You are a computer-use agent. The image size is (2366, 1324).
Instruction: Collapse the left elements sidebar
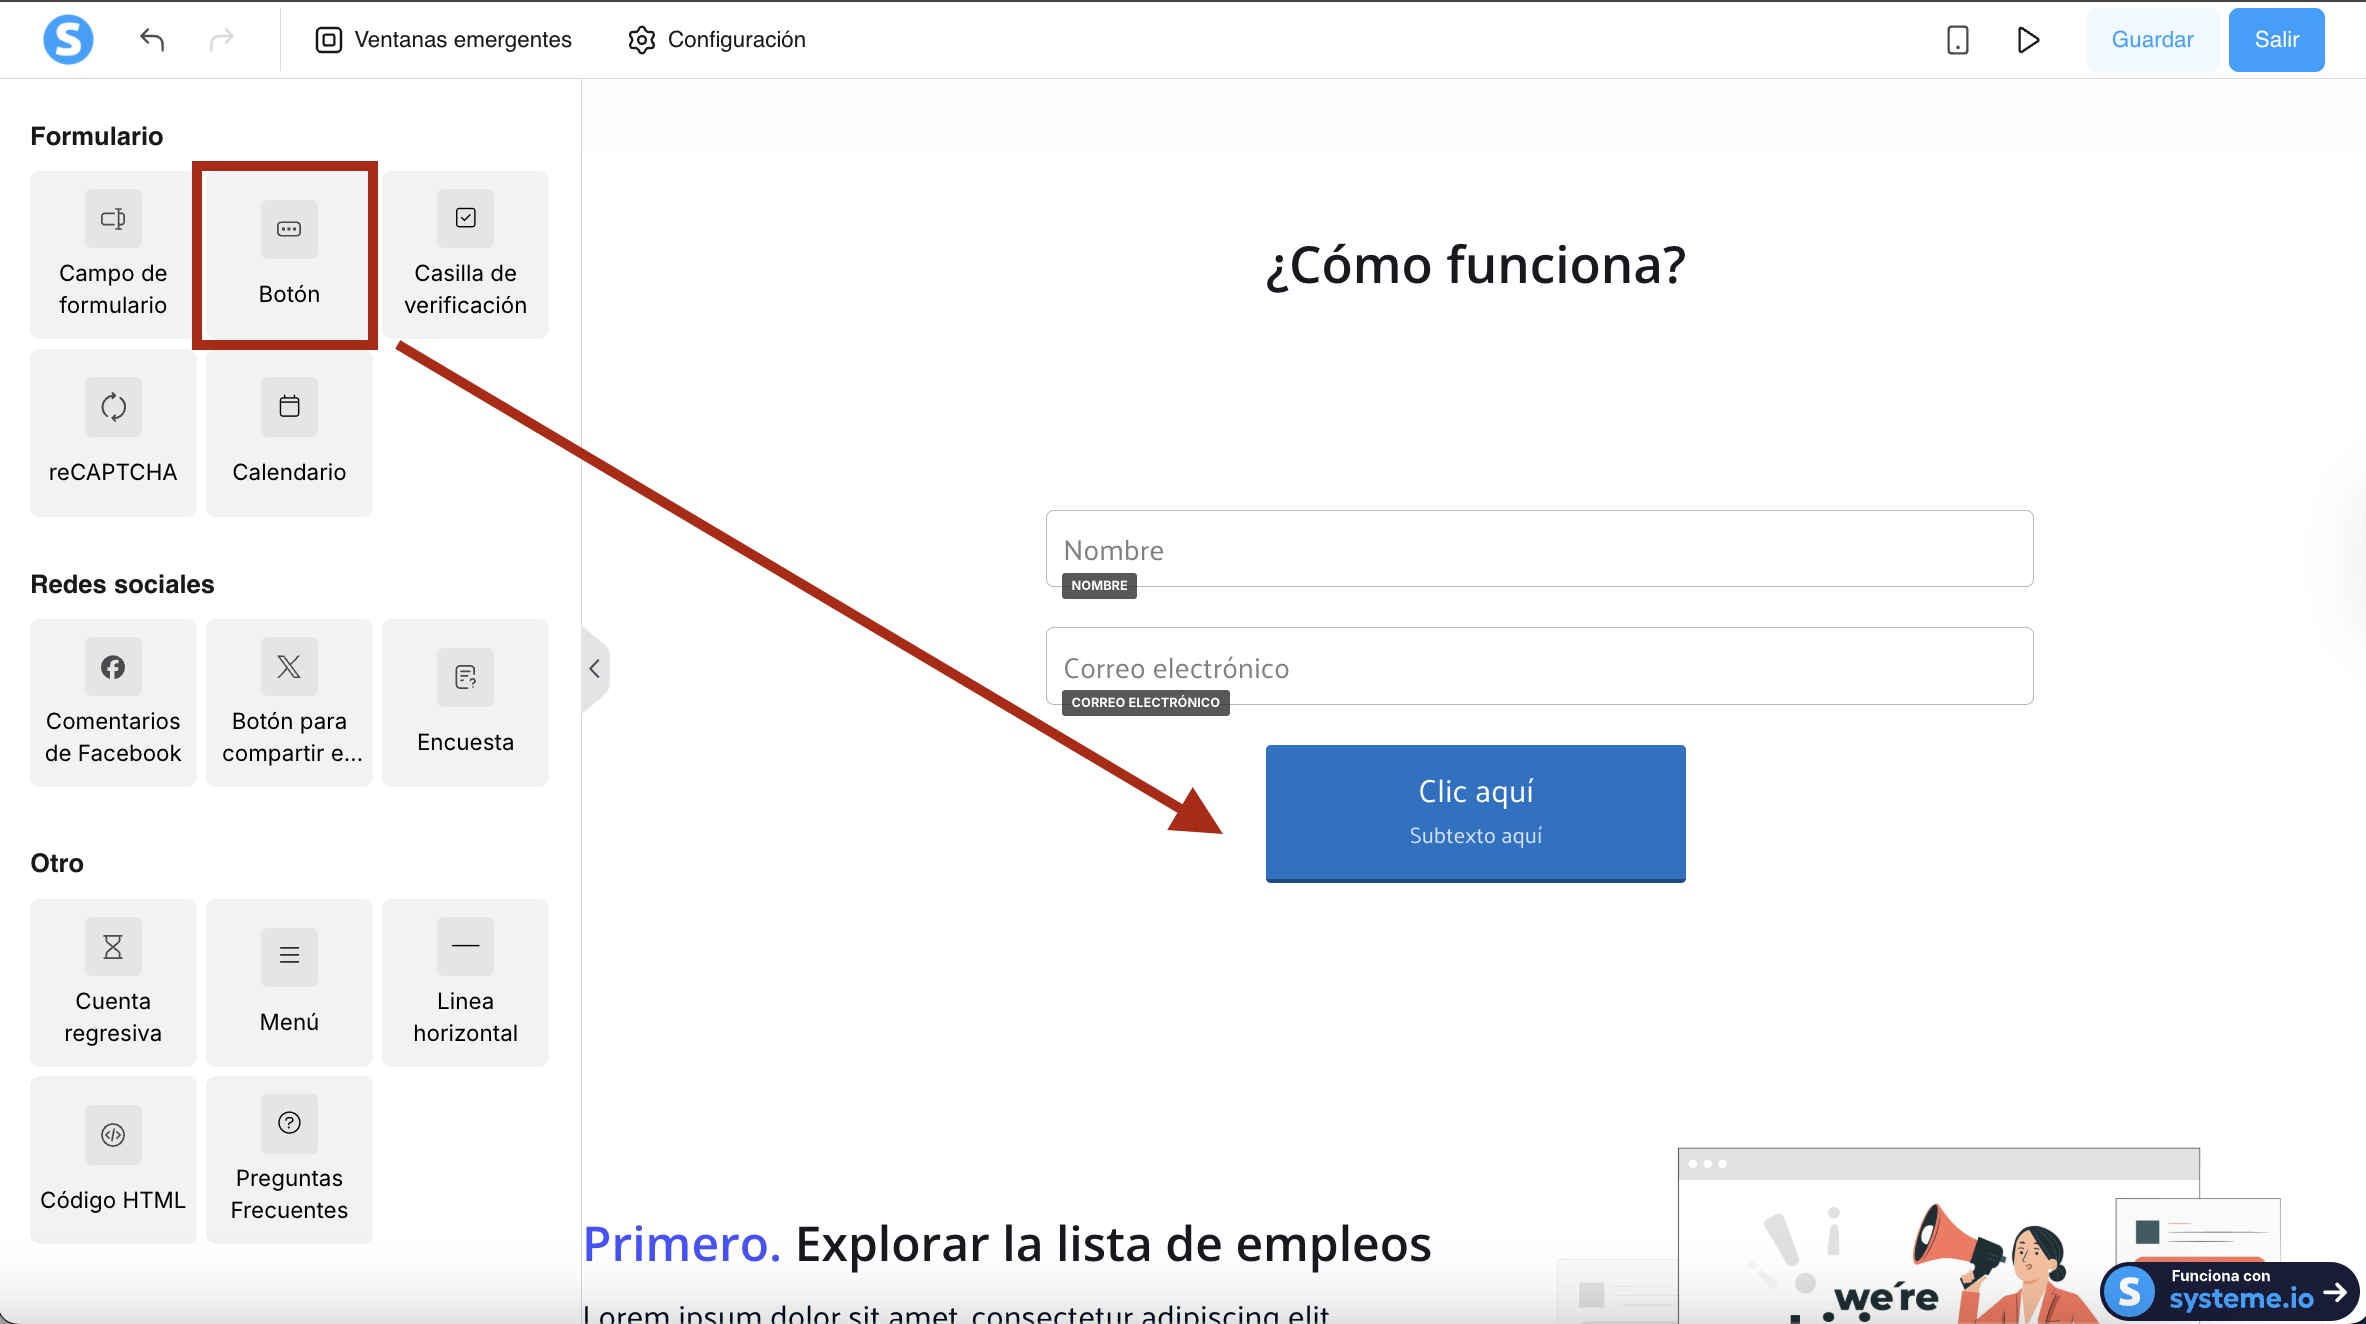coord(594,668)
